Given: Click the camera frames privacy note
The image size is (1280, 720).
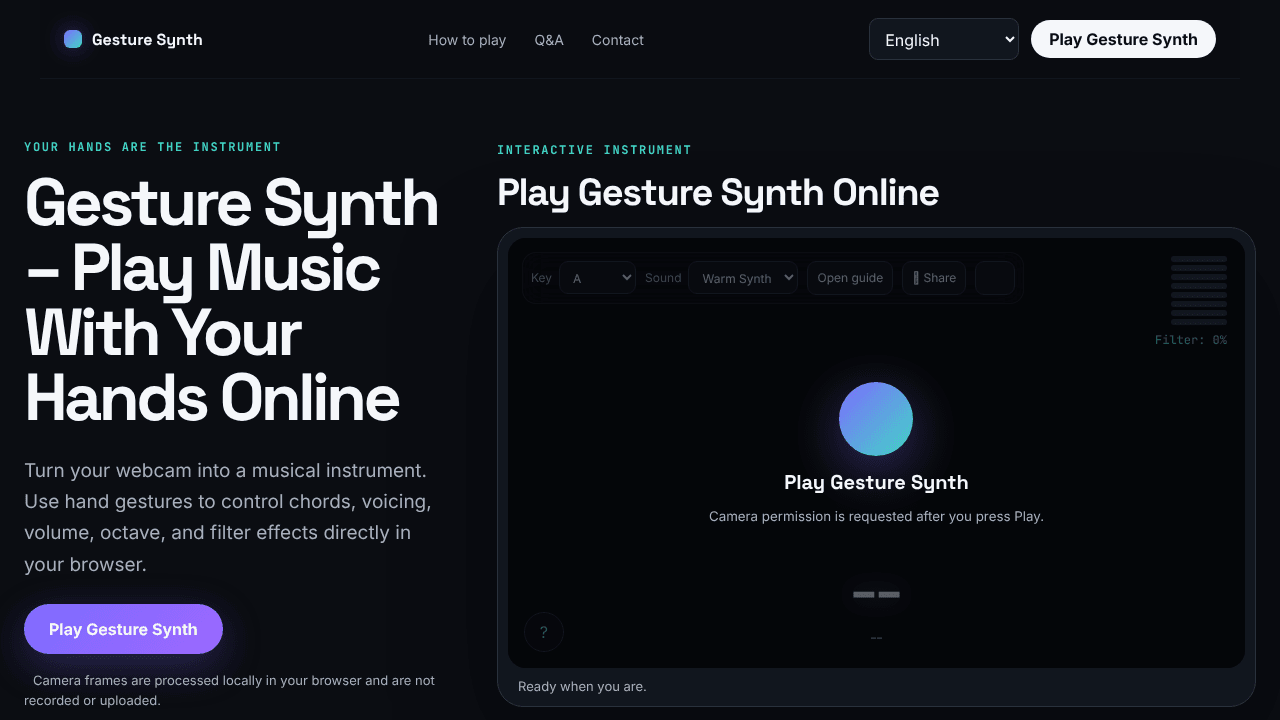Looking at the screenshot, I should 230,690.
